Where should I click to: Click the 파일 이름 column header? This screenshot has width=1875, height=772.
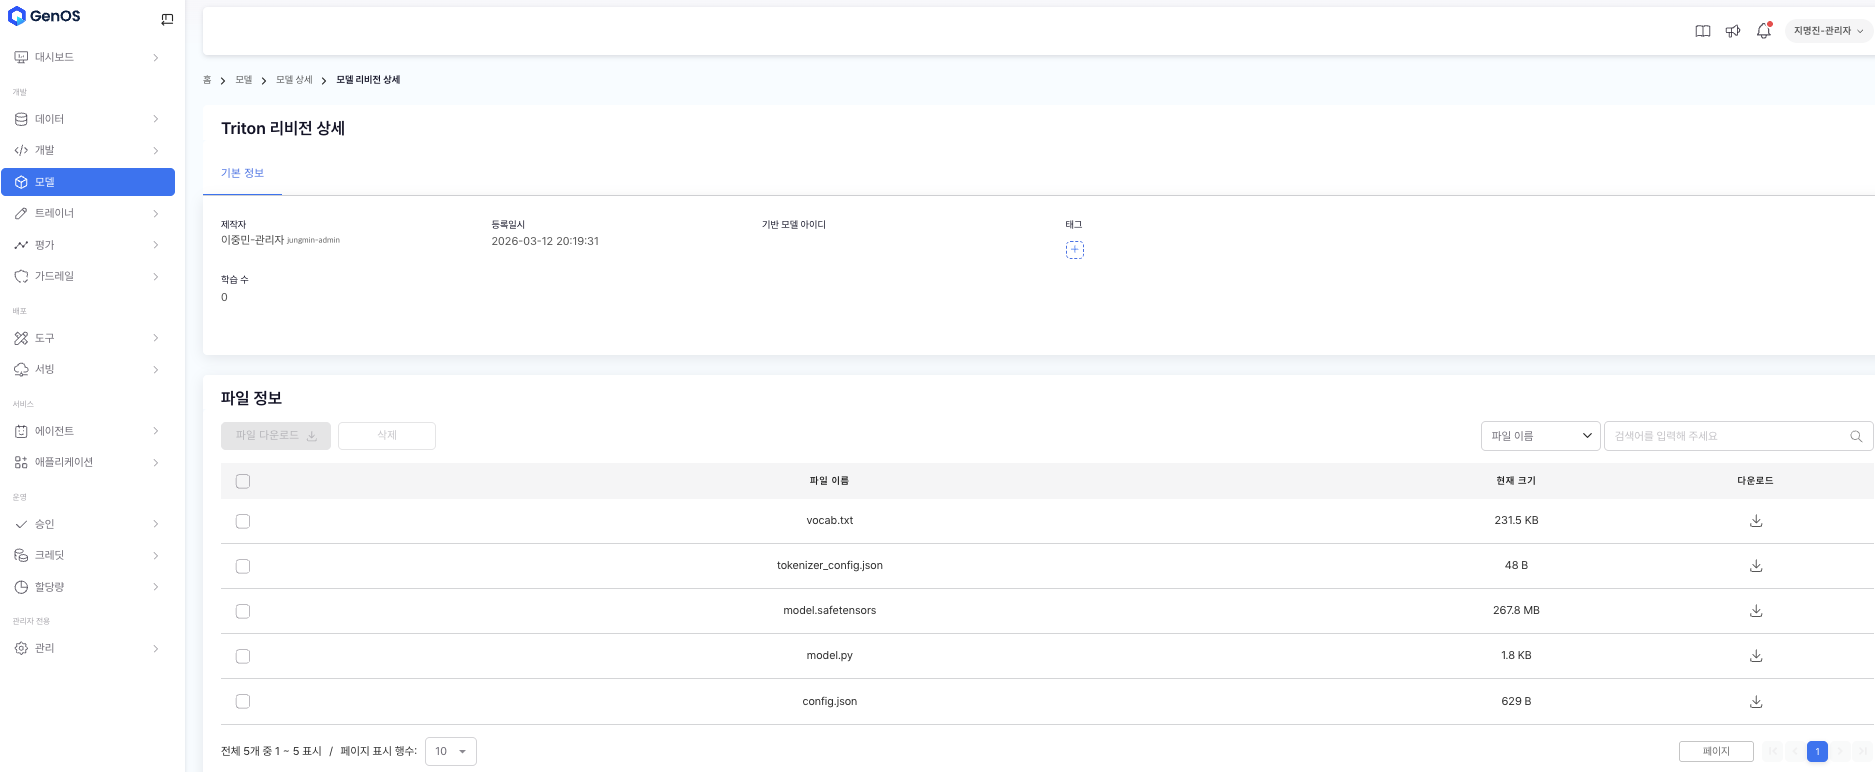(829, 481)
